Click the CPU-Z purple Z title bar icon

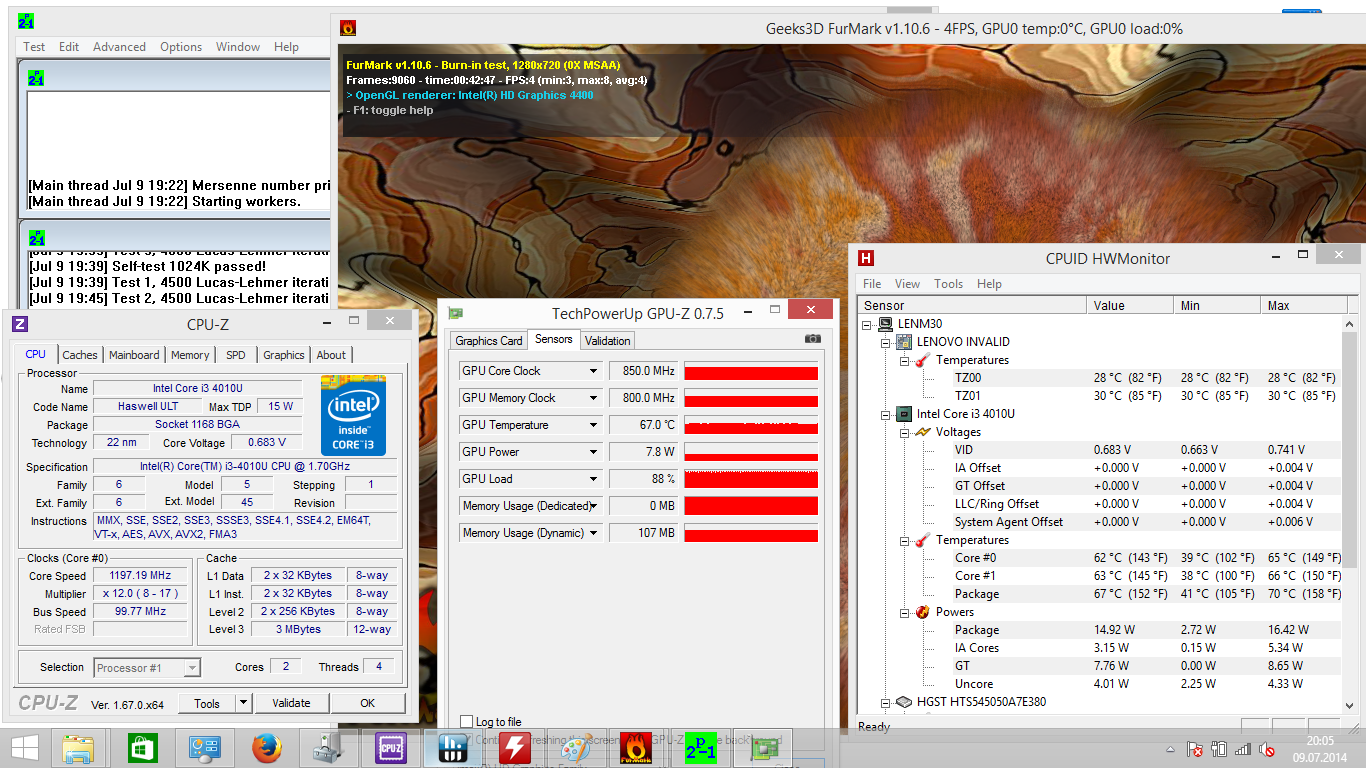coord(19,323)
